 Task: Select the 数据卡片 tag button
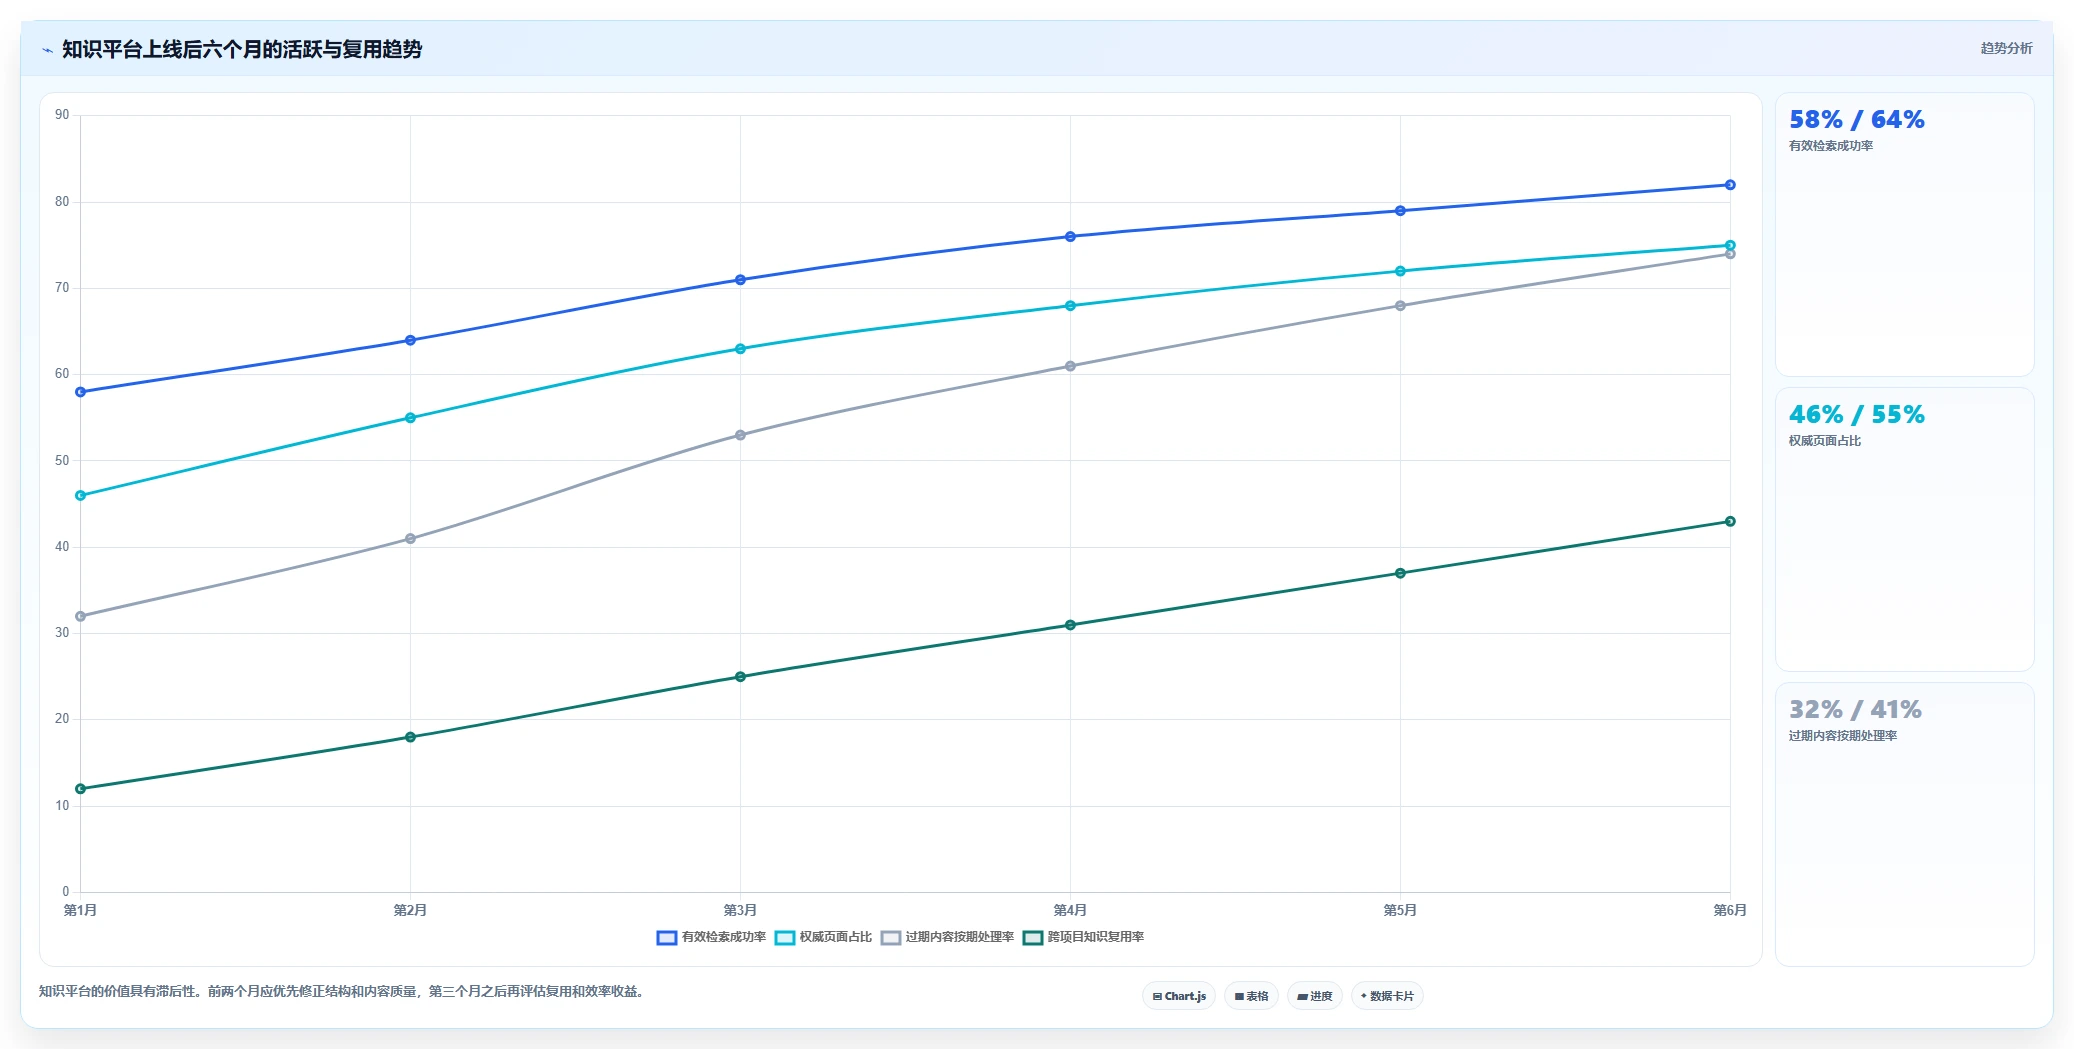(x=1387, y=996)
